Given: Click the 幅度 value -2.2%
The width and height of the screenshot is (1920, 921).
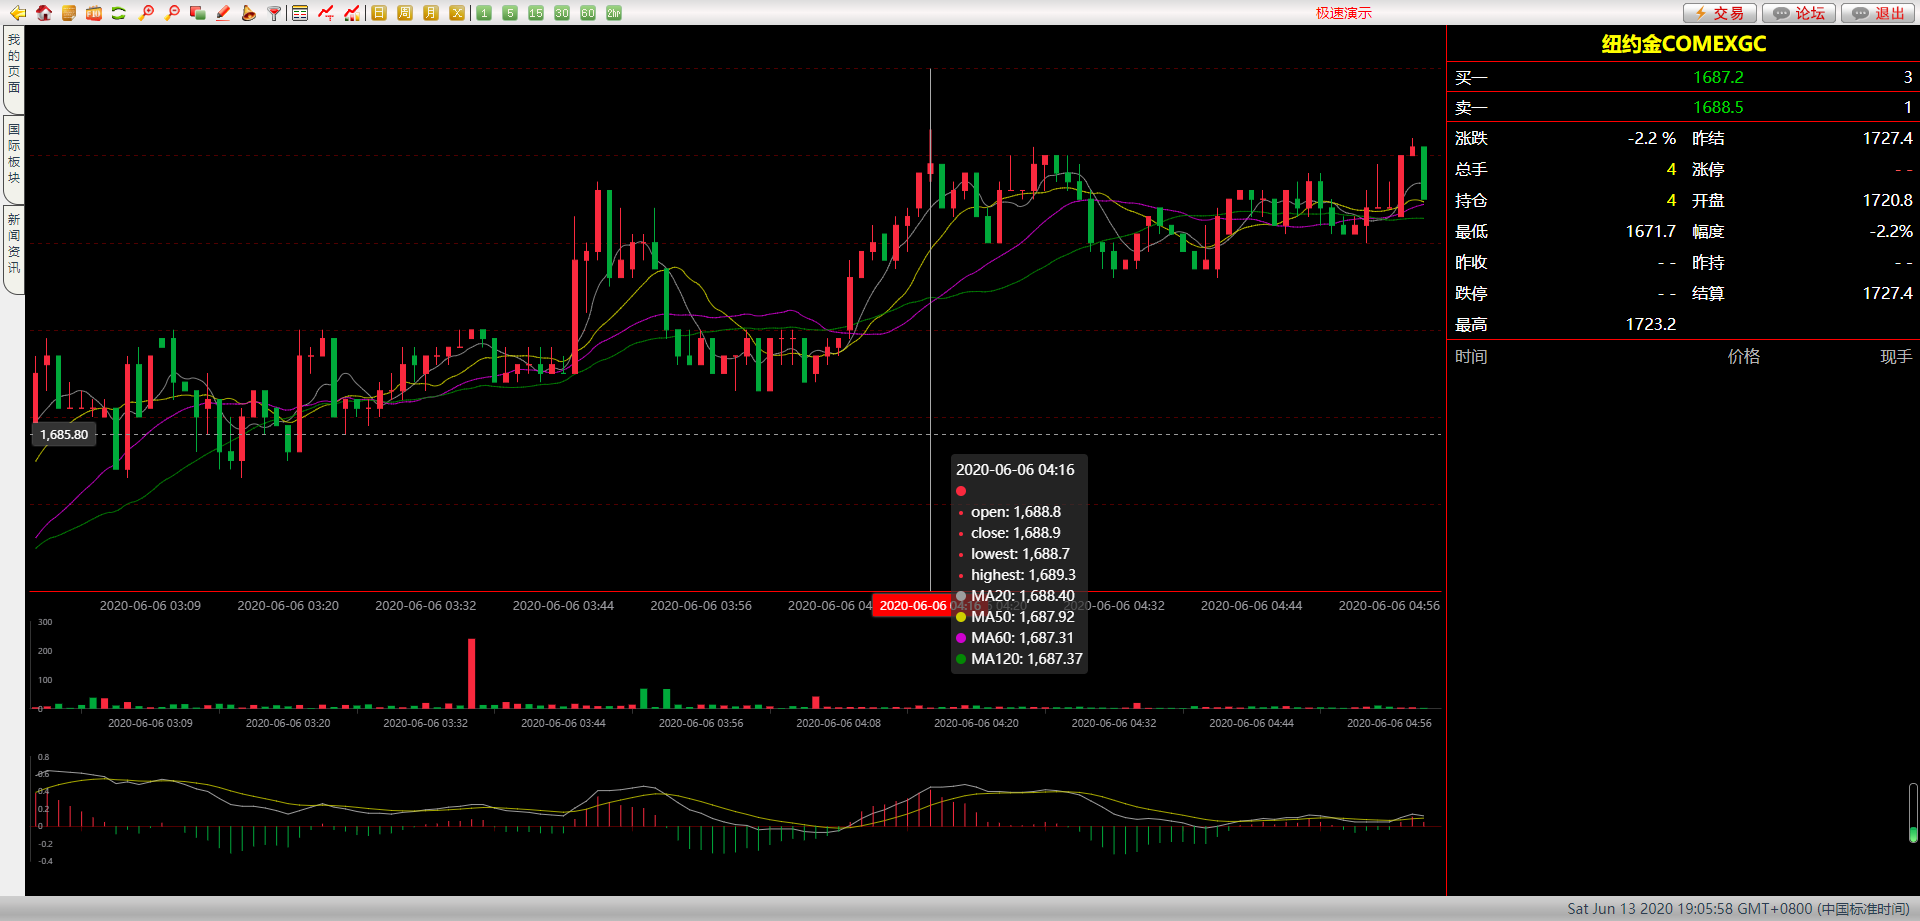Looking at the screenshot, I should tap(1891, 231).
